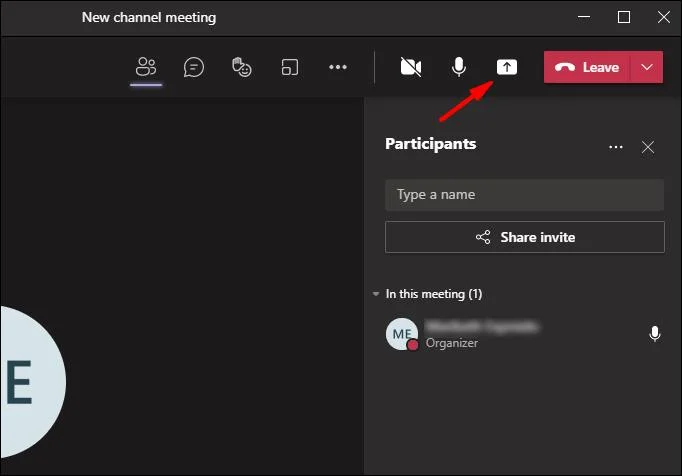Open the breakout rooms icon

[290, 67]
